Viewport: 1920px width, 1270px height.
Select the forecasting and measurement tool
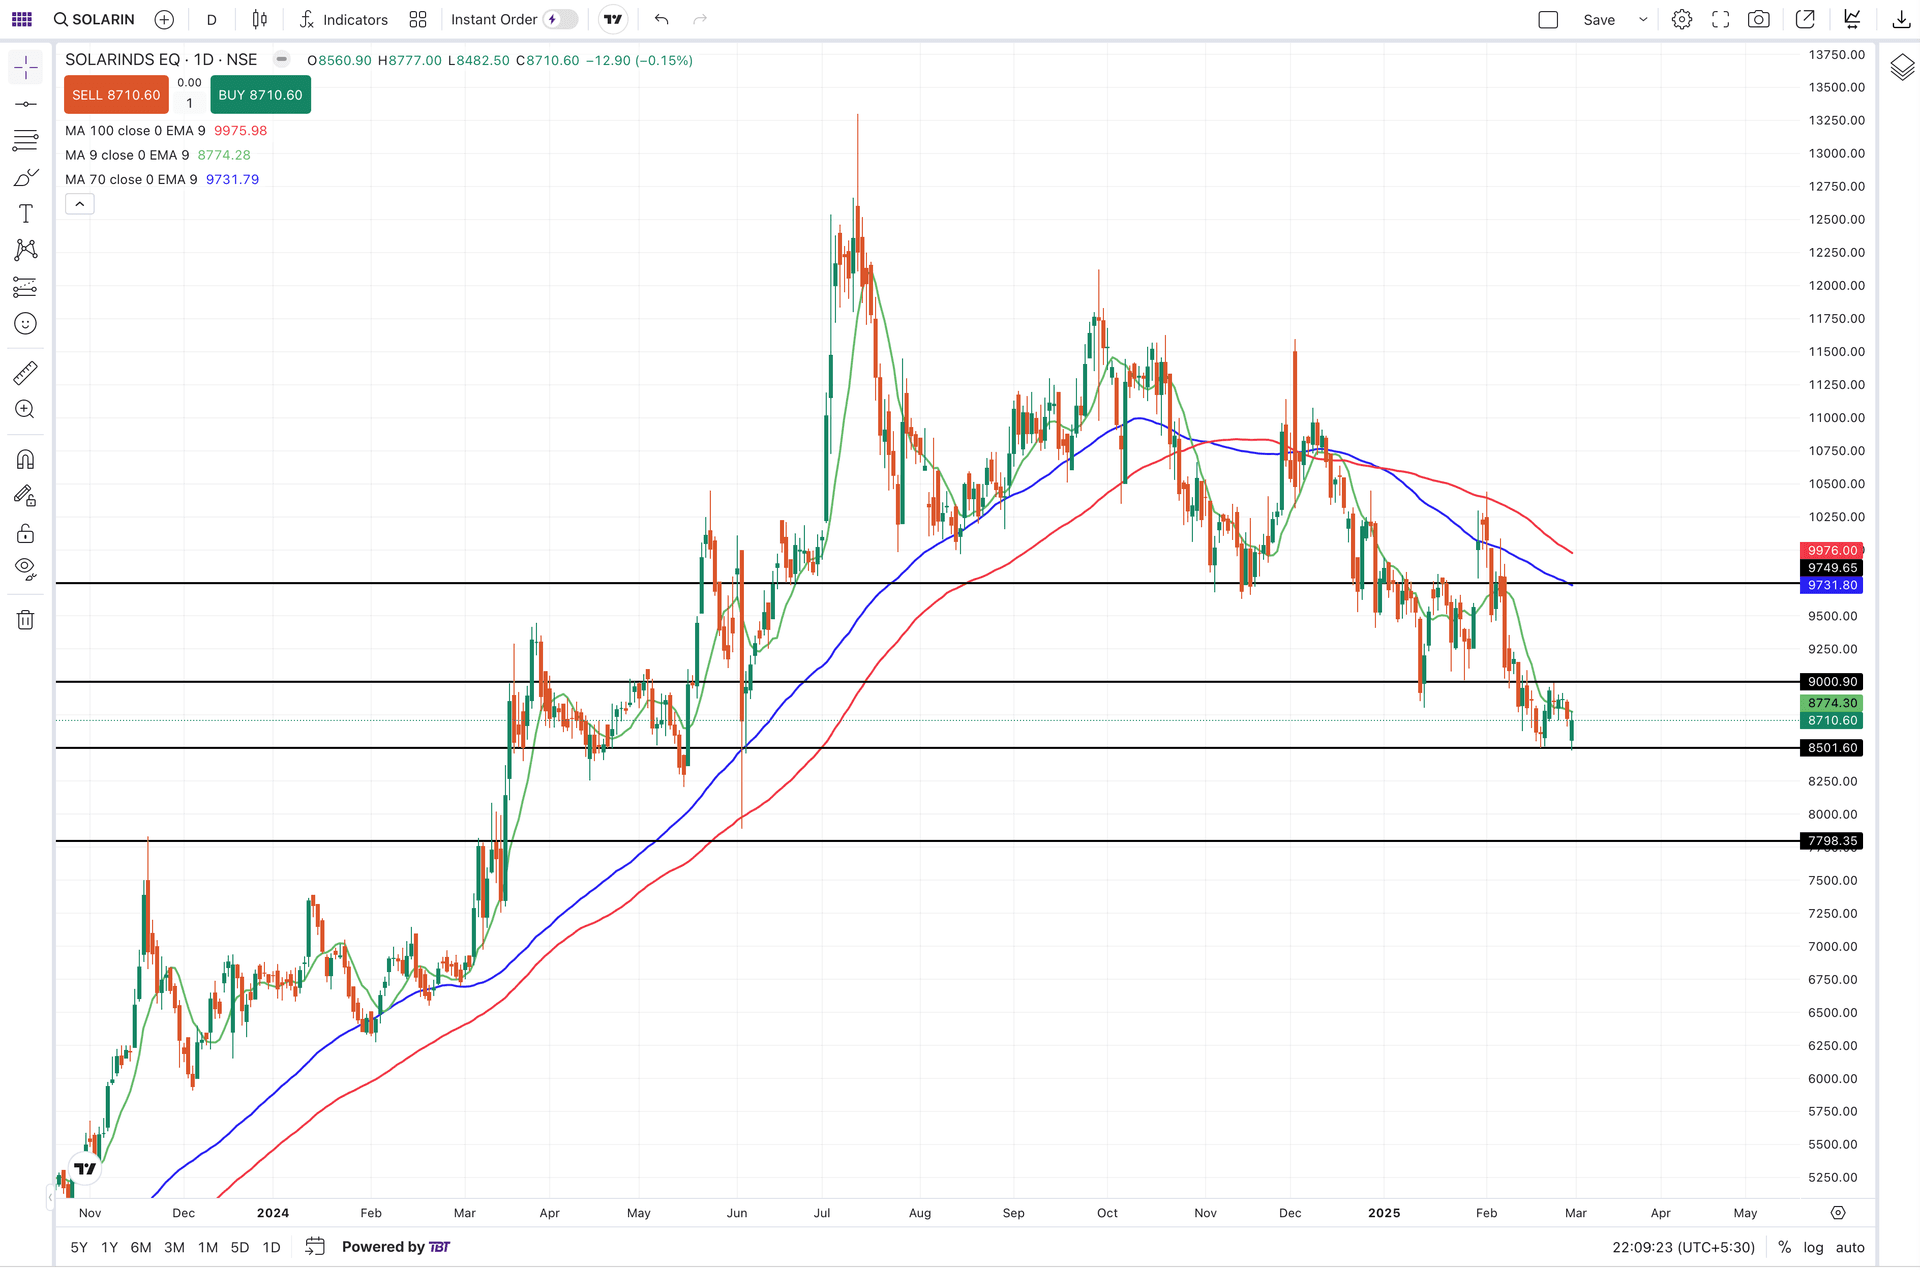coord(26,287)
